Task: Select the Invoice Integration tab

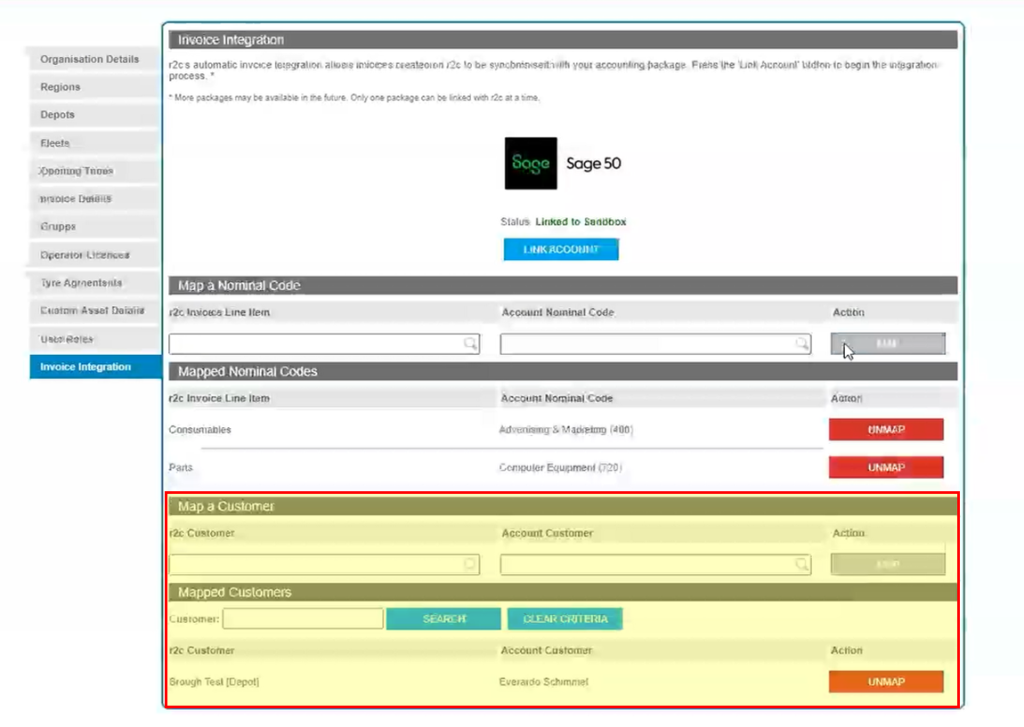Action: point(90,367)
